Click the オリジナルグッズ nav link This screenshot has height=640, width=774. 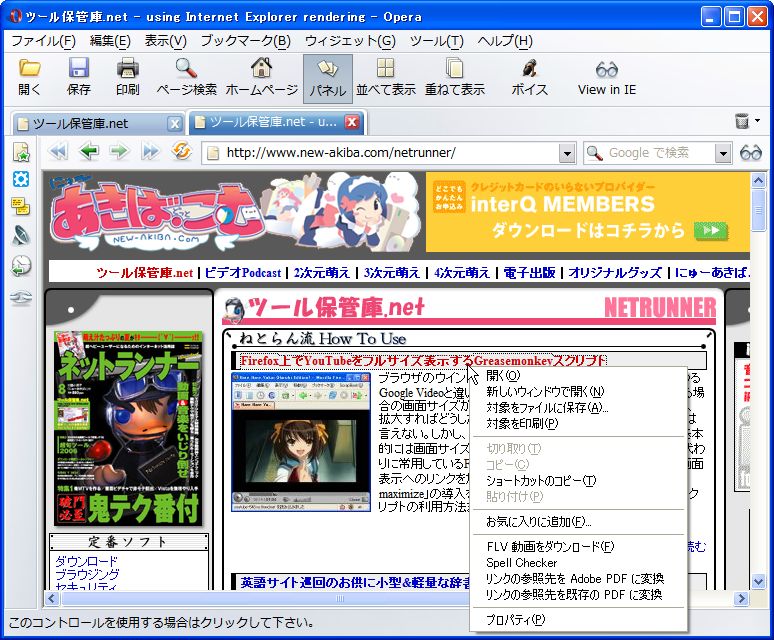[615, 272]
